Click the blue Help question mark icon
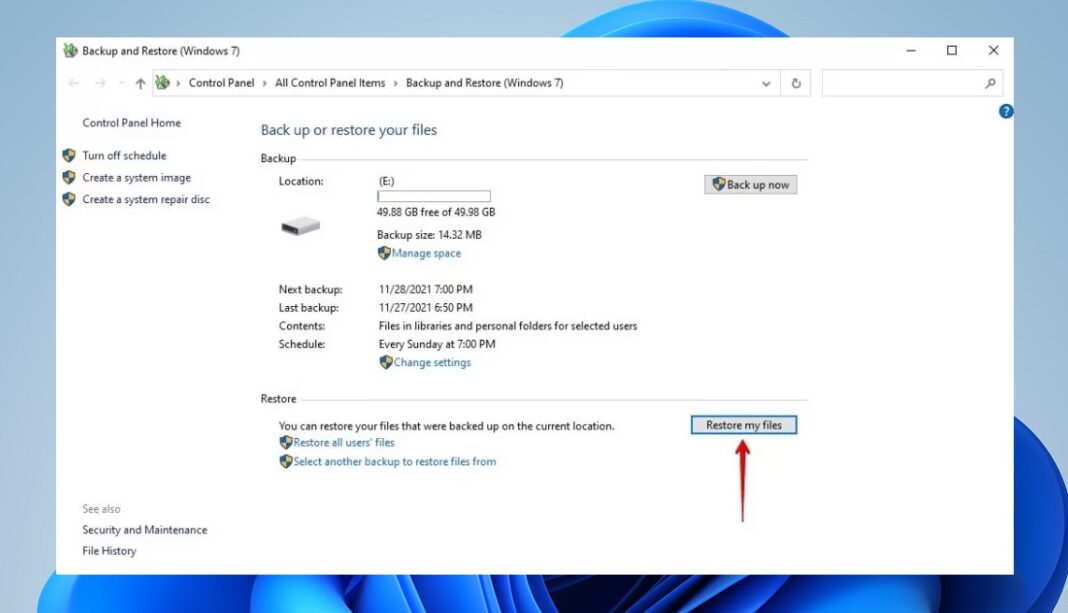 pos(1005,112)
